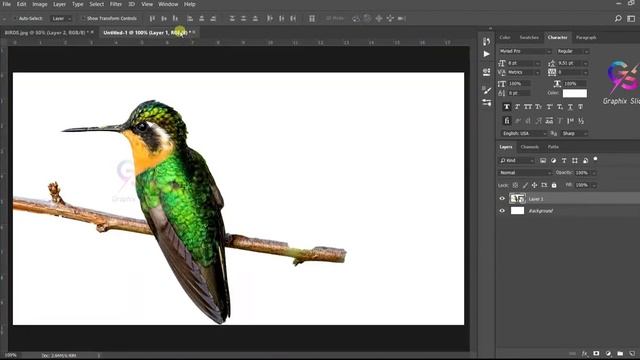
Task: Lock layer position icon
Action: [x=534, y=185]
